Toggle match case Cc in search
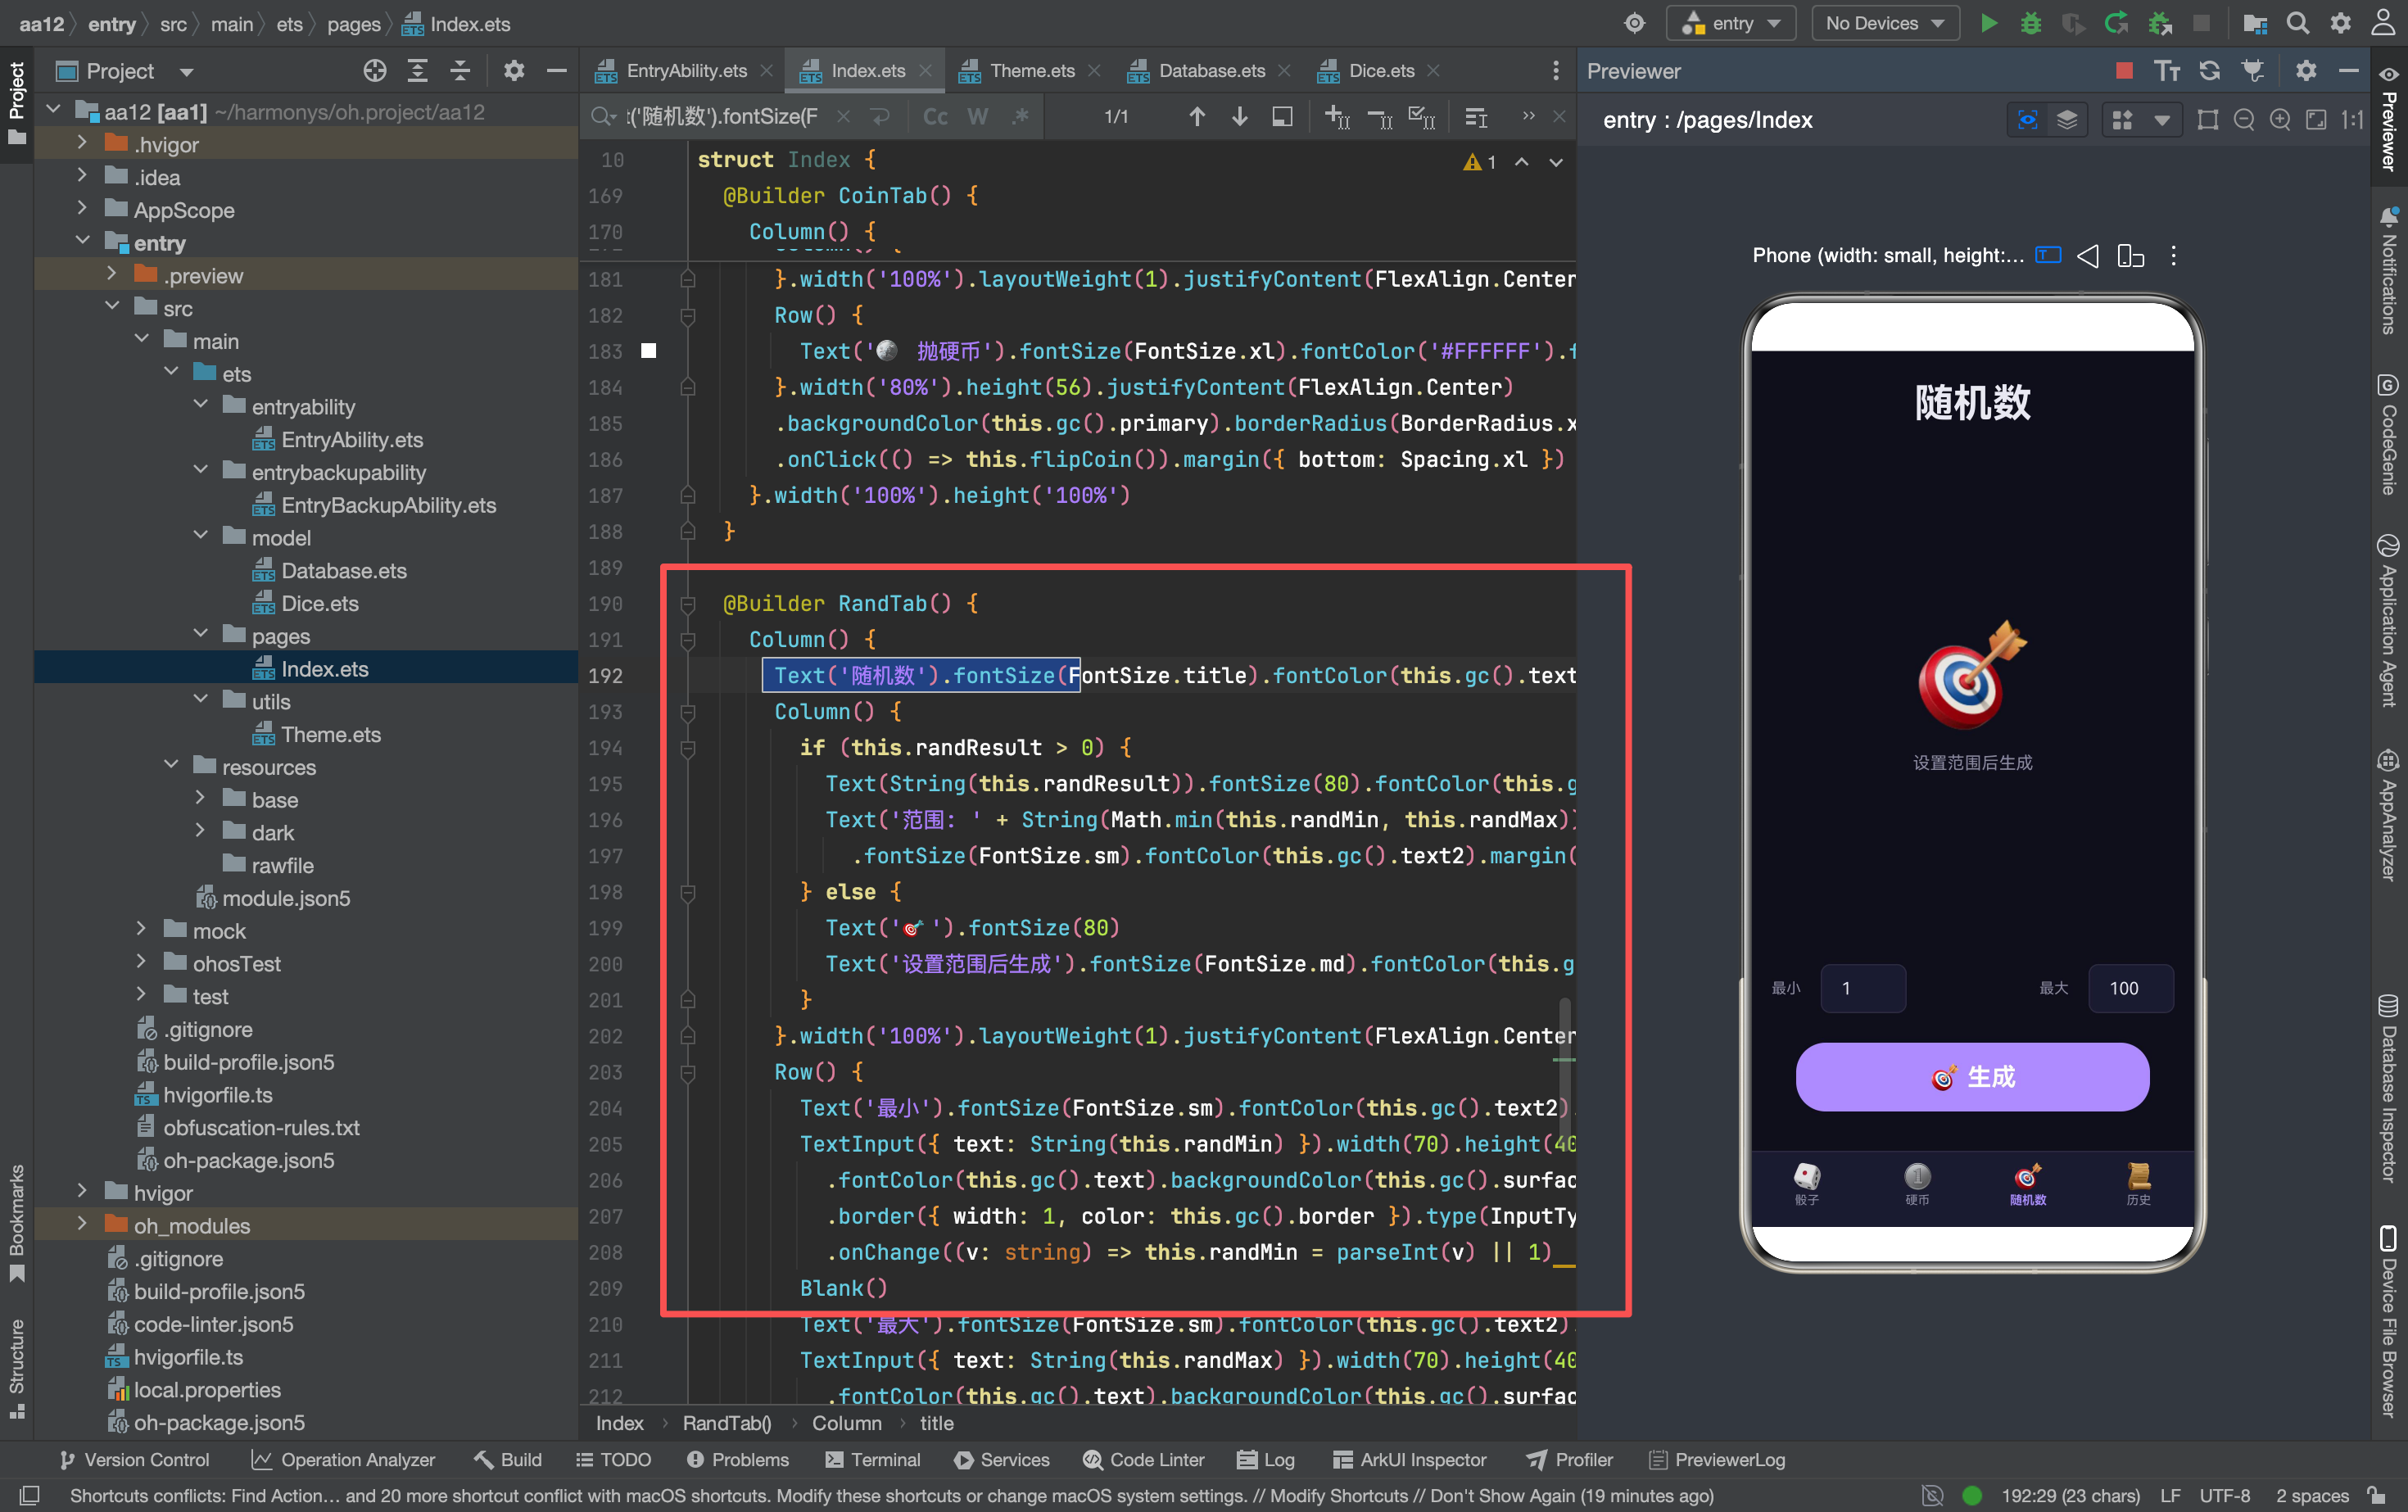 point(935,117)
